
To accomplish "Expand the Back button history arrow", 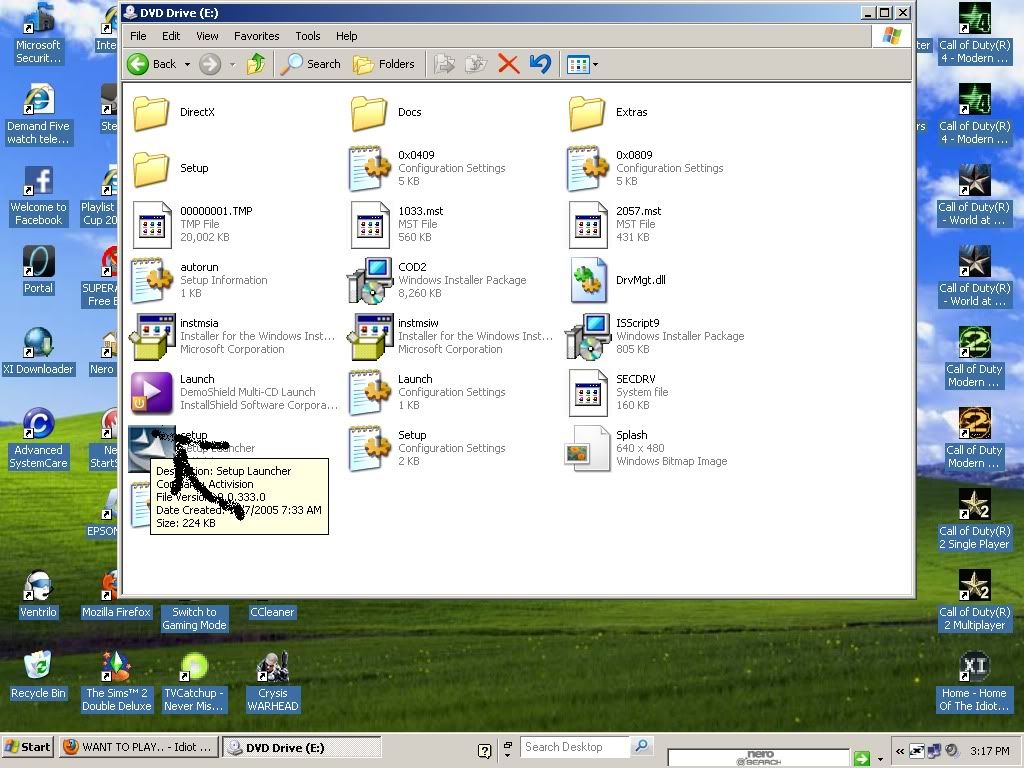I will (186, 64).
